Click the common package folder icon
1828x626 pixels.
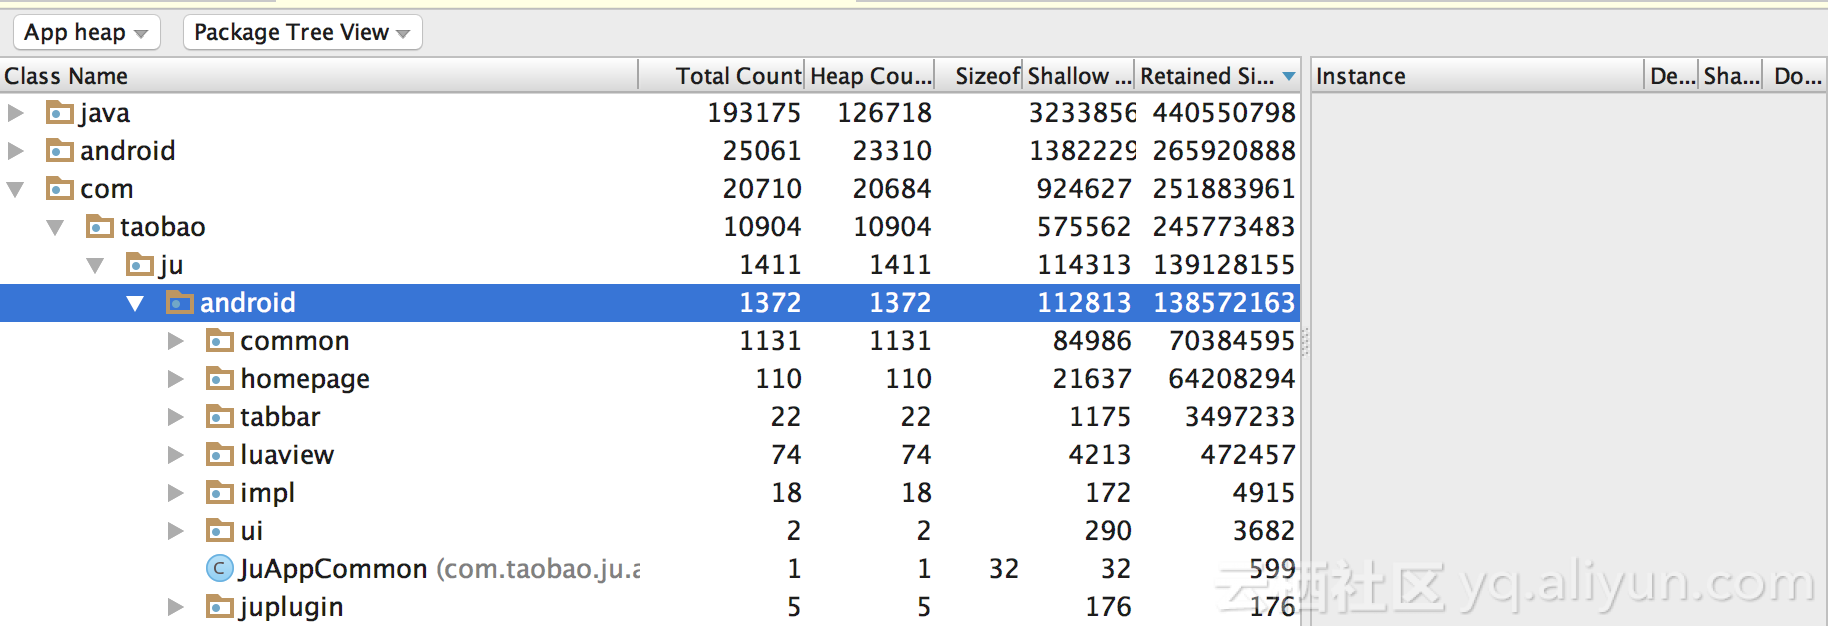coord(220,341)
